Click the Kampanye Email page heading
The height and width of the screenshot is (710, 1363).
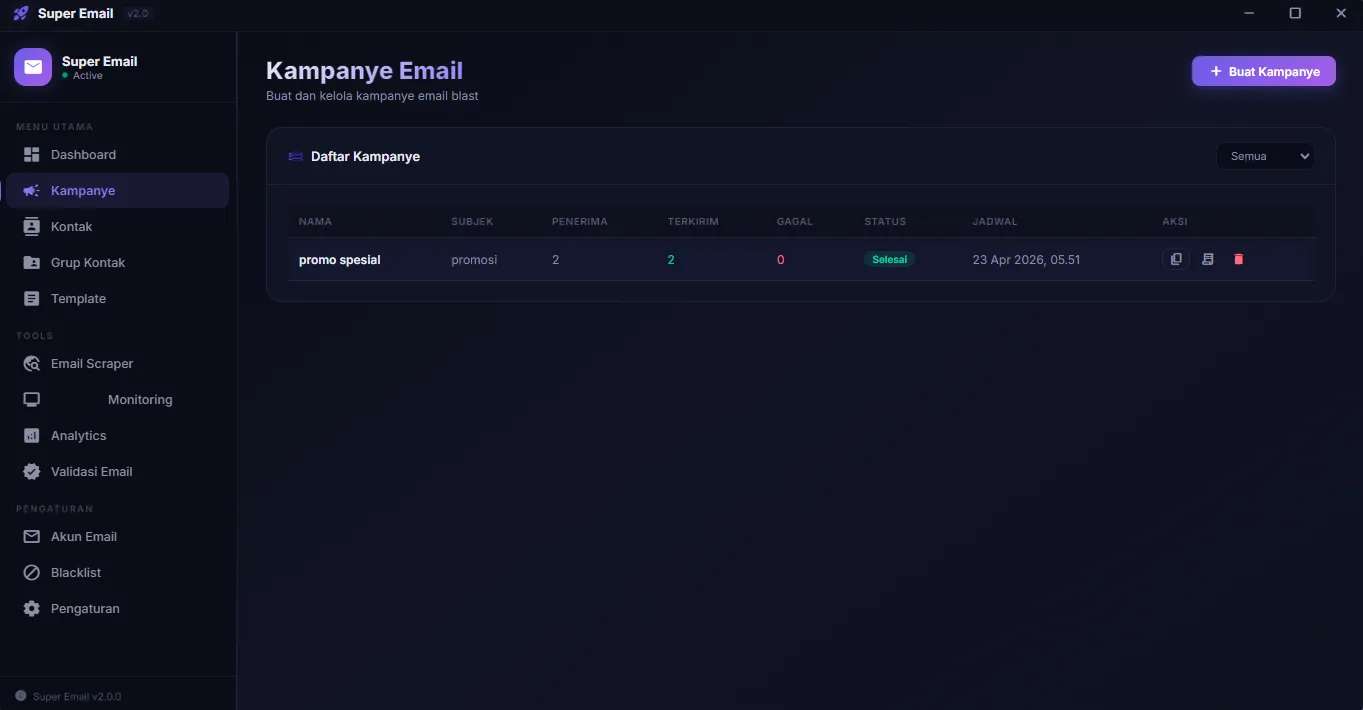[364, 71]
